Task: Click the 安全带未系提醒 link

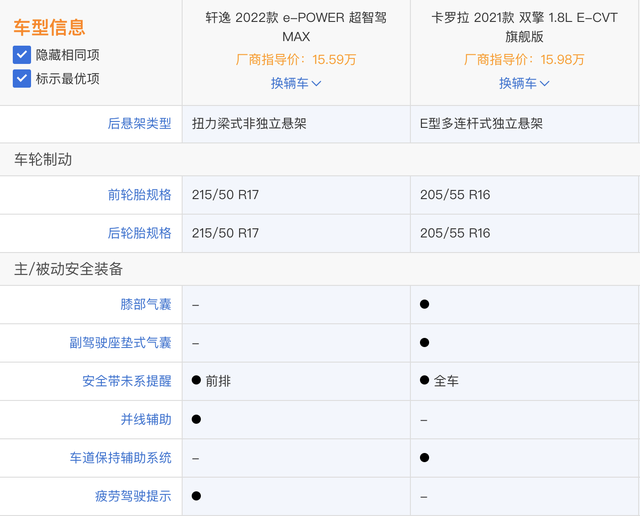Action: pyautogui.click(x=127, y=381)
